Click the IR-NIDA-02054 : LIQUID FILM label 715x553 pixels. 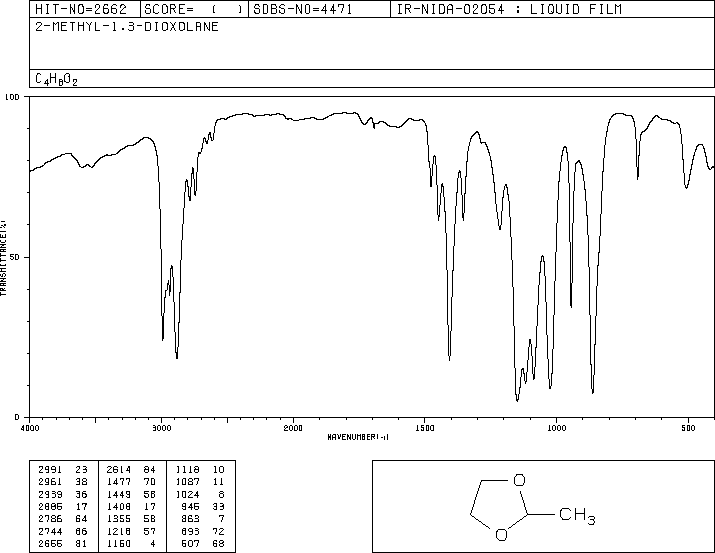point(509,9)
